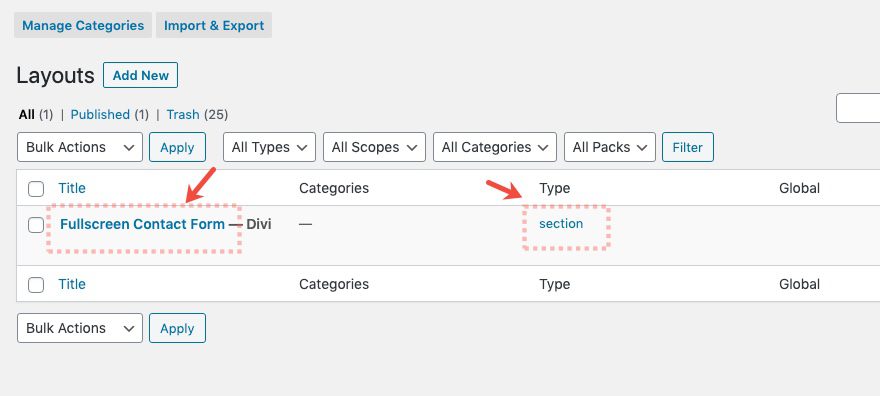Open the top Bulk Actions dropdown
Viewport: 880px width, 396px height.
pos(80,147)
